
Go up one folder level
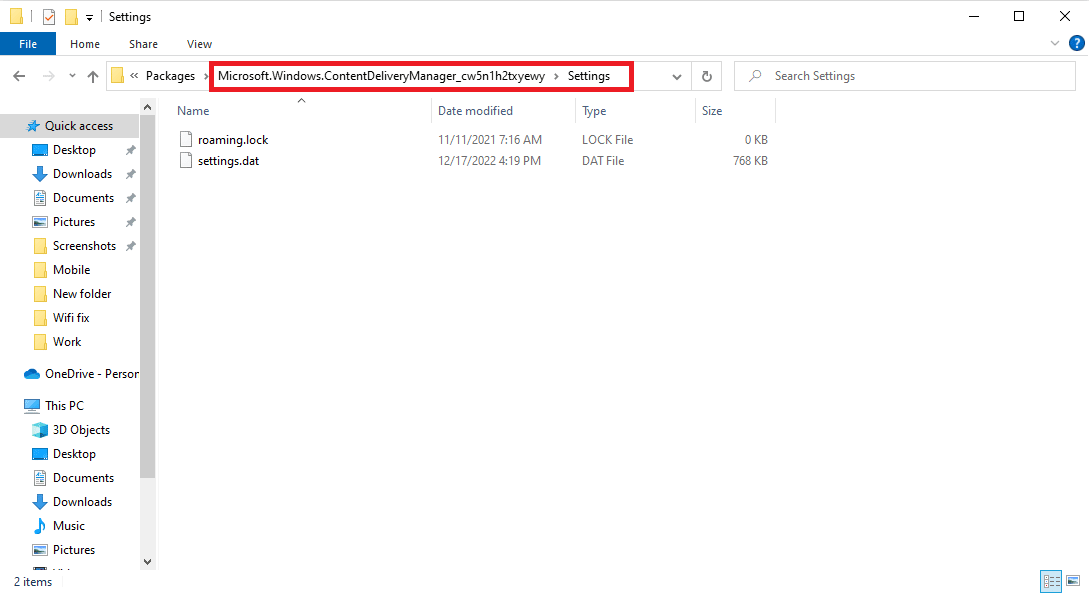pyautogui.click(x=92, y=76)
